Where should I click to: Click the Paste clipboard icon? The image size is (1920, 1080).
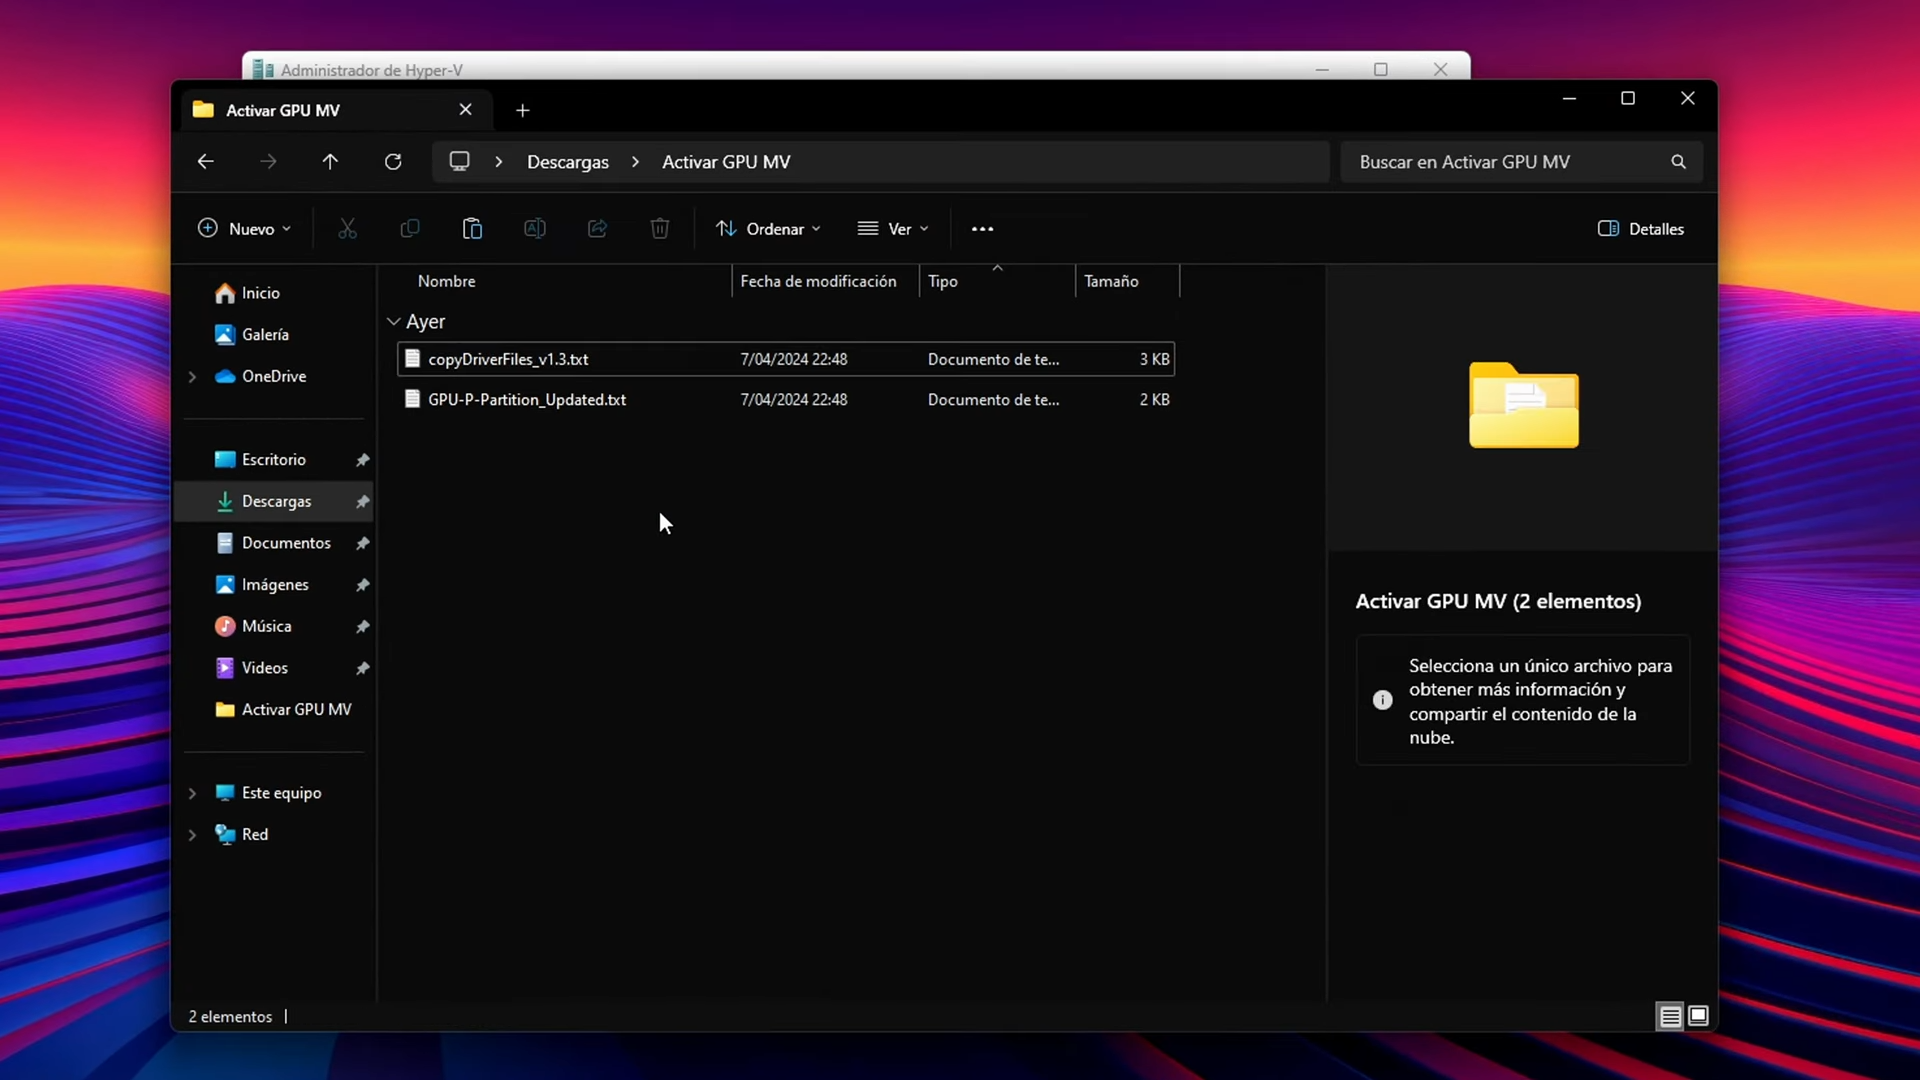point(472,229)
